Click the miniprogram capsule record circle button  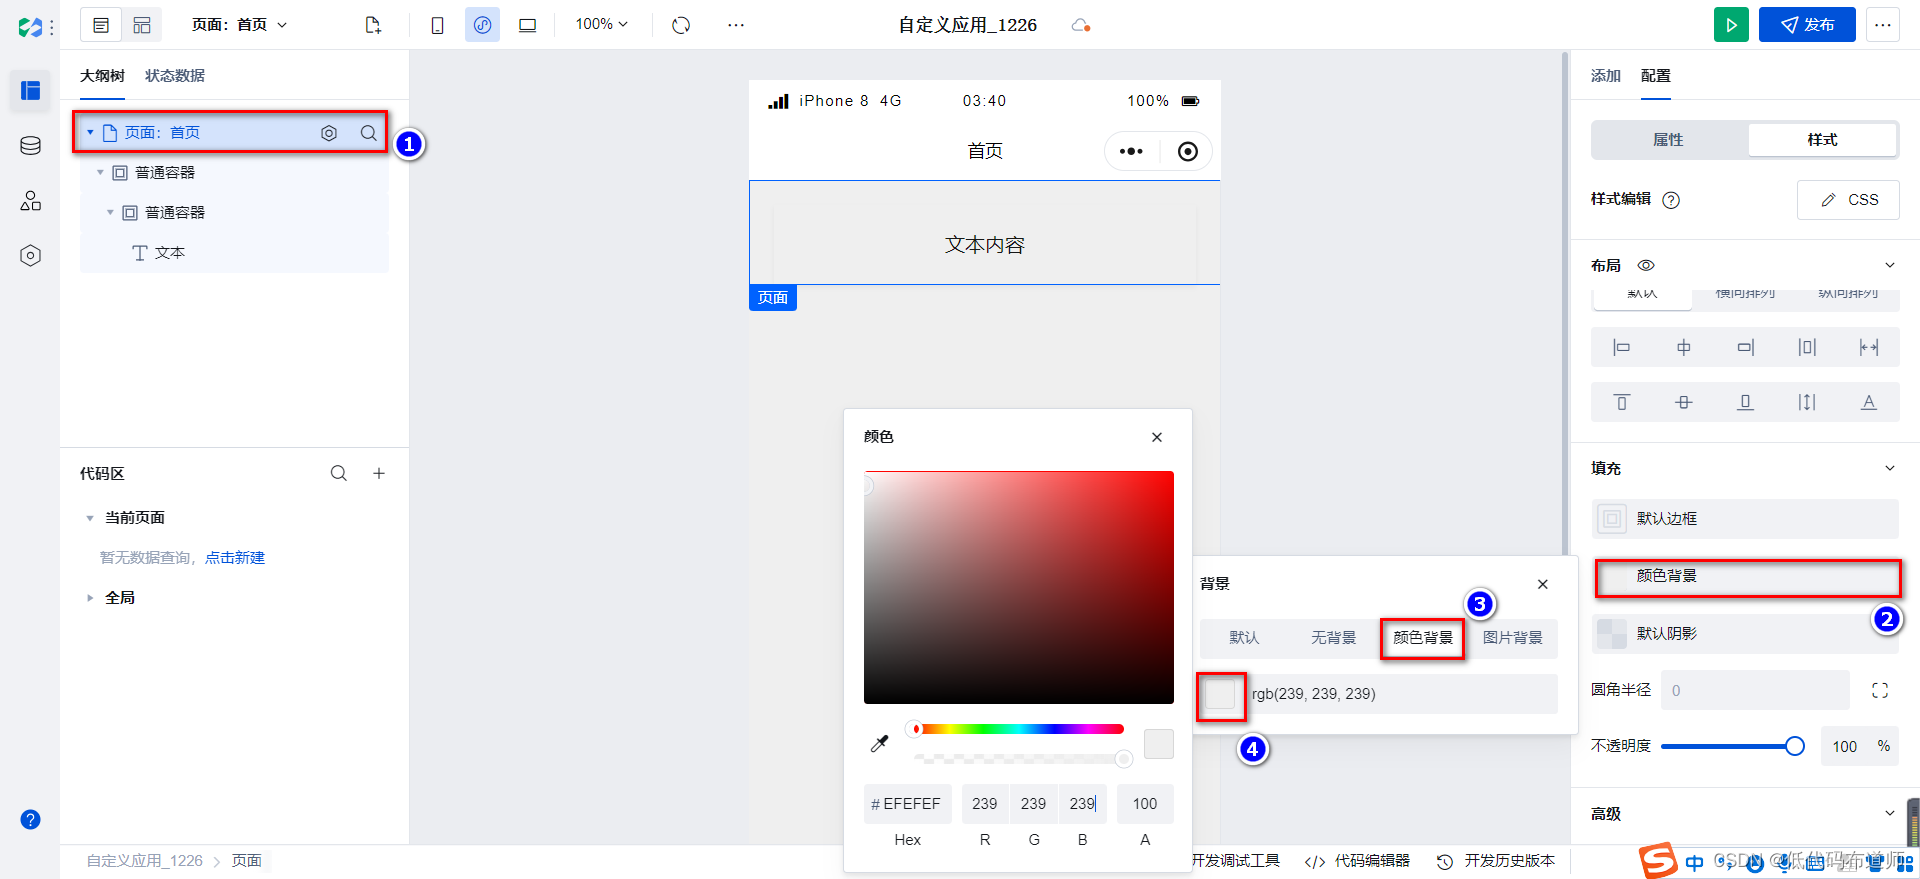(x=1187, y=151)
